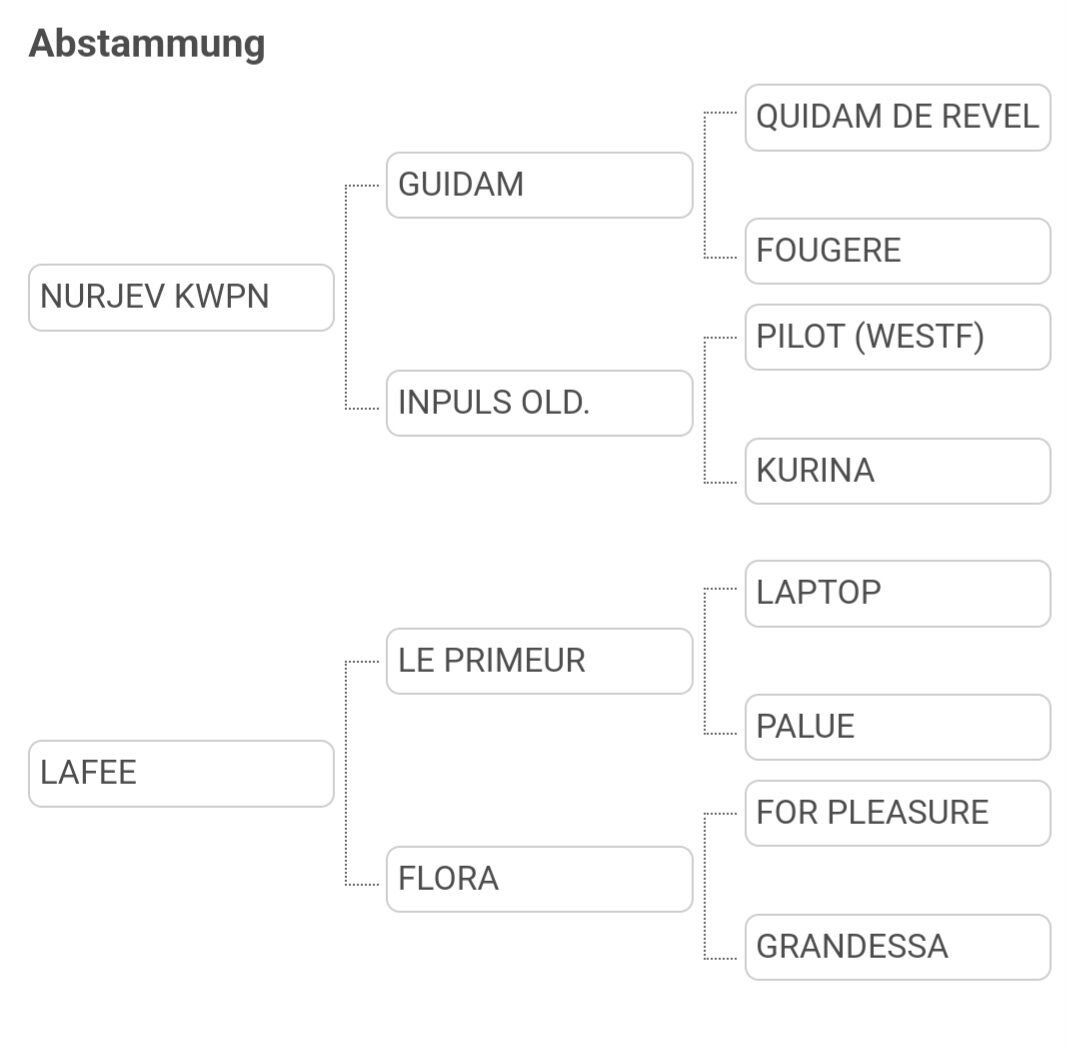Viewport: 1071px width, 1048px height.
Task: Click the Abstammung section heading
Action: 147,44
